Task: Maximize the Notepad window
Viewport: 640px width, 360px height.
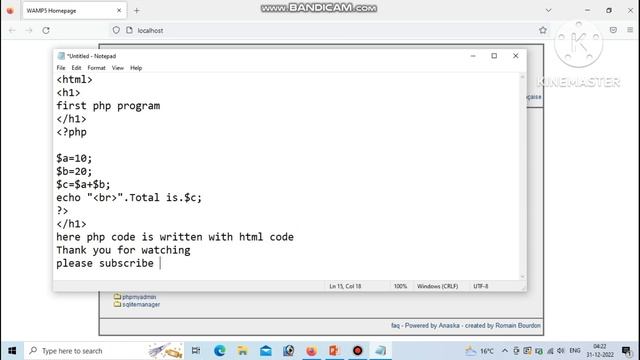Action: 494,56
